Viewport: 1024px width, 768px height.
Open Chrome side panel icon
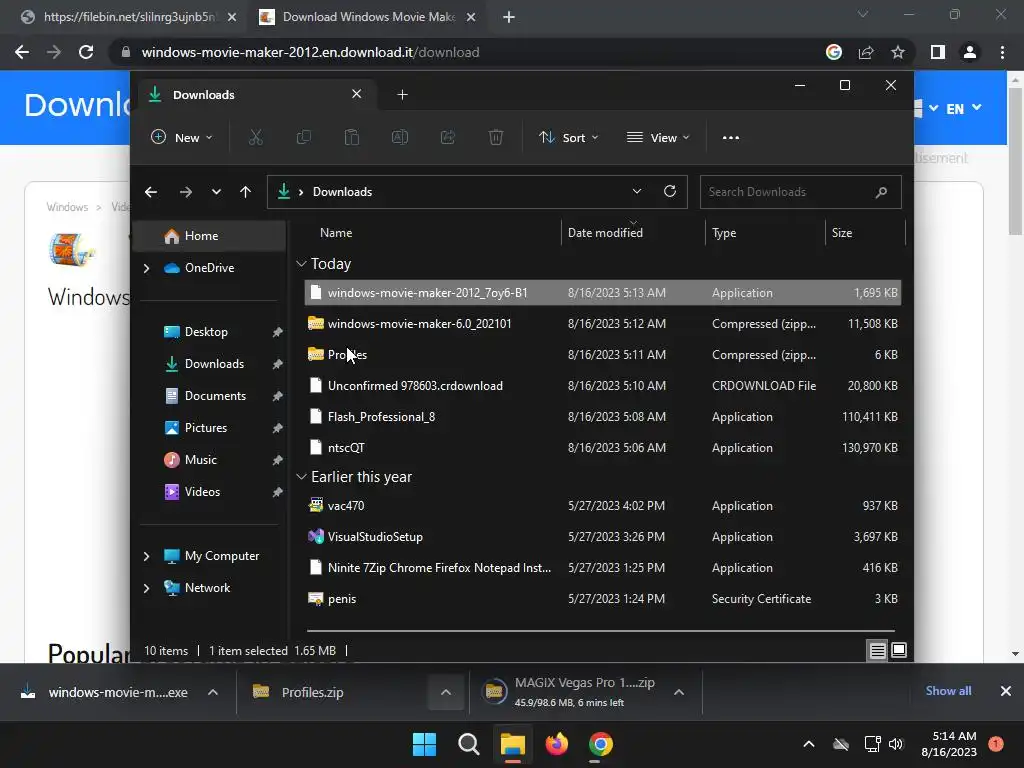tap(938, 52)
